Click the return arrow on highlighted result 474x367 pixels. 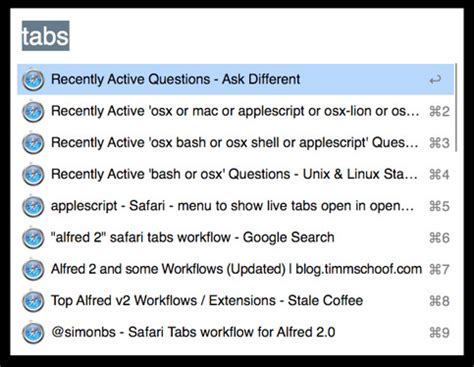point(435,80)
